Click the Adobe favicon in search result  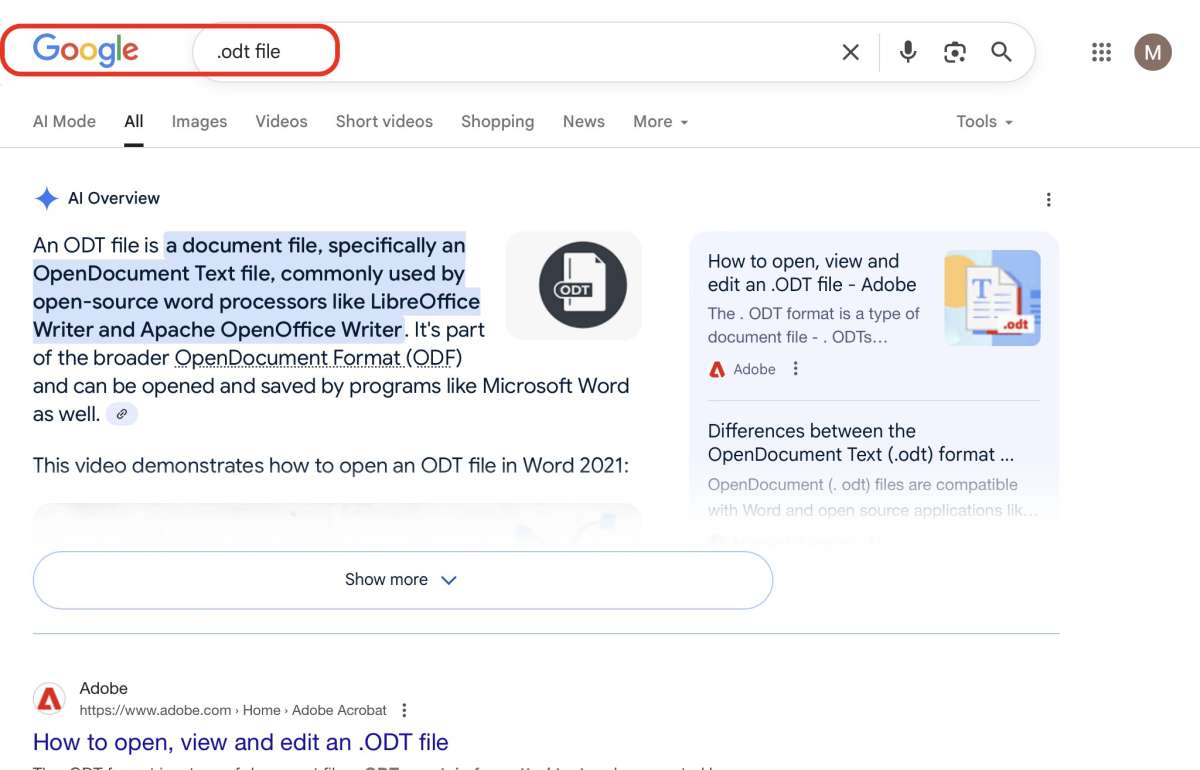(x=49, y=699)
